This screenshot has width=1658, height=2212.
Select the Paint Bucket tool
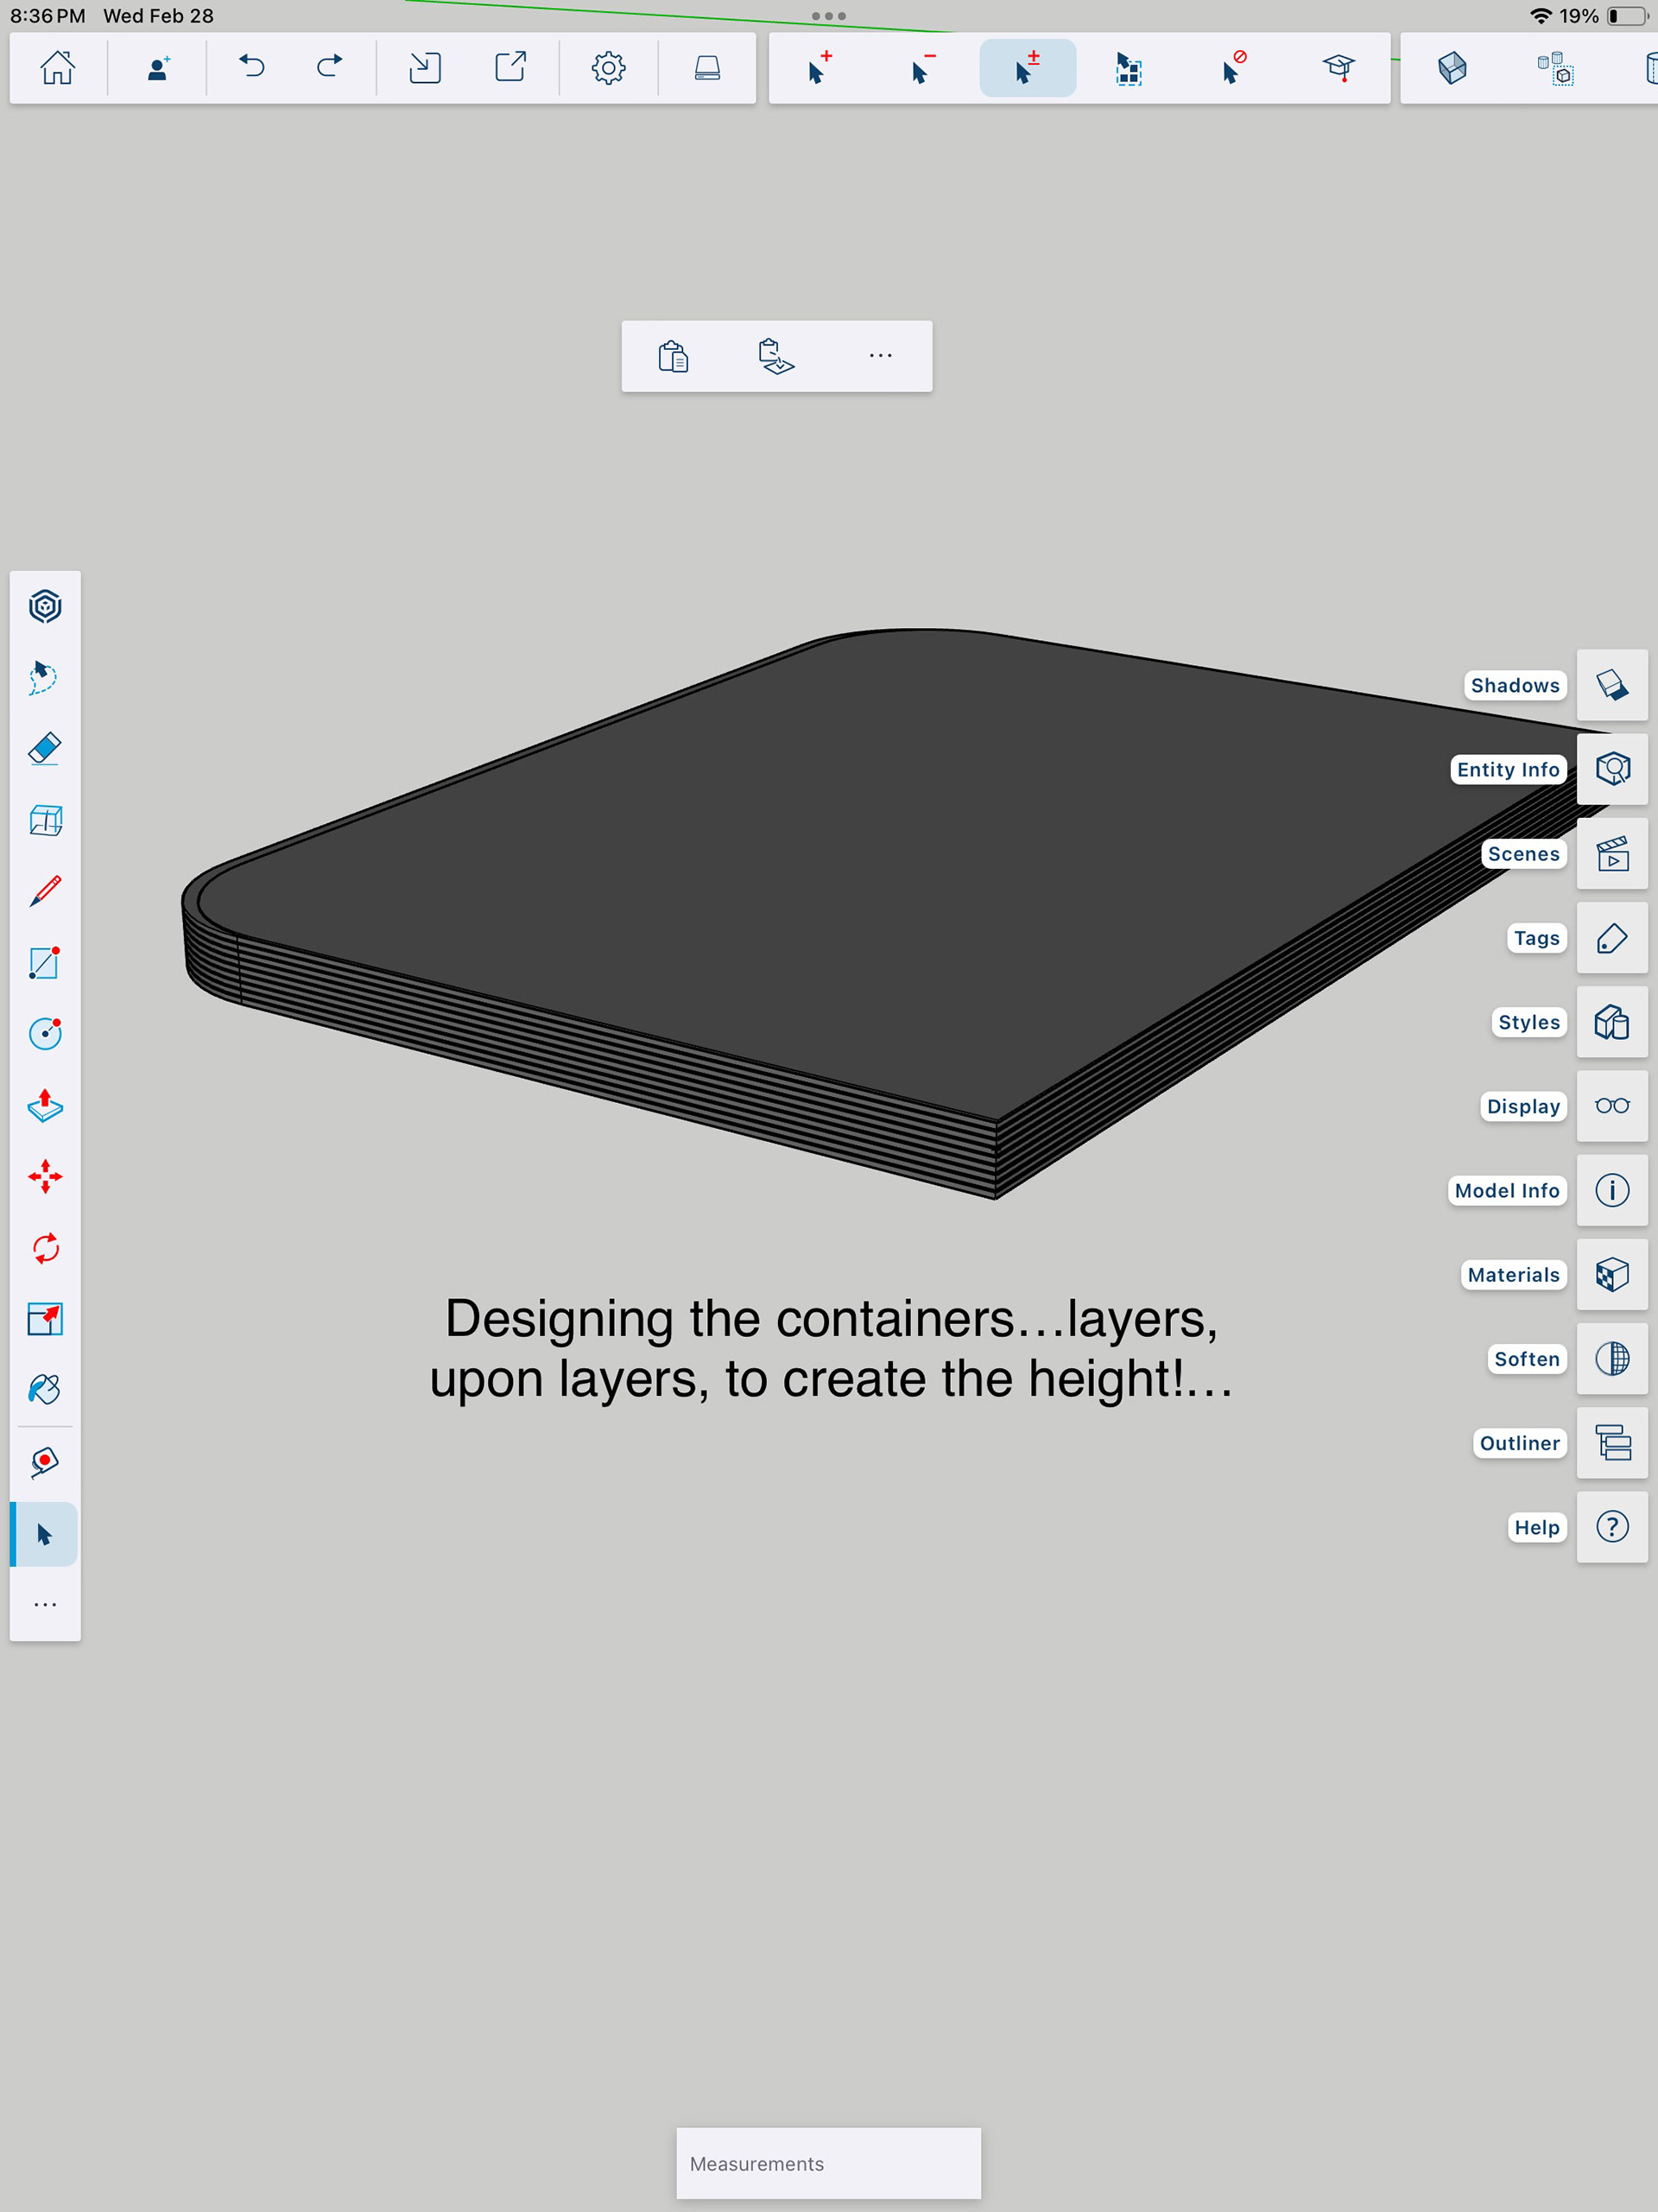click(x=45, y=1389)
